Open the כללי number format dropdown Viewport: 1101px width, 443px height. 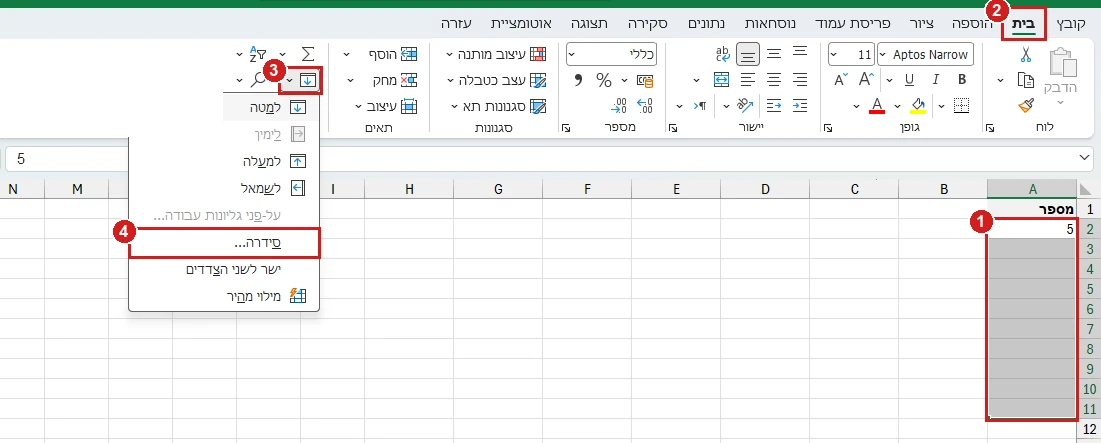pyautogui.click(x=573, y=55)
